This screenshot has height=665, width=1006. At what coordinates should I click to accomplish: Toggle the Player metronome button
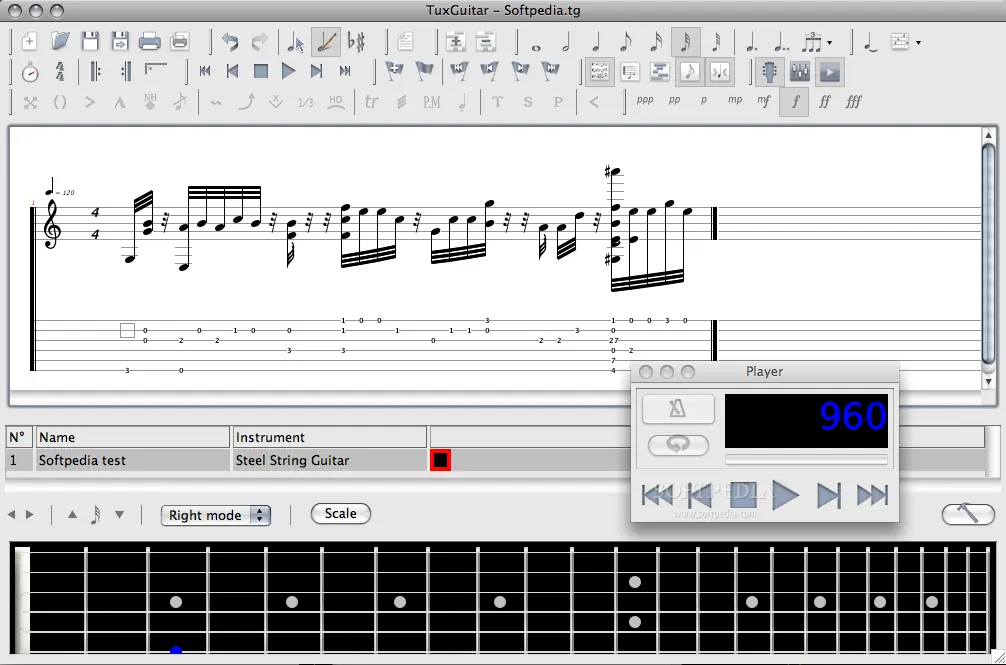(x=678, y=408)
